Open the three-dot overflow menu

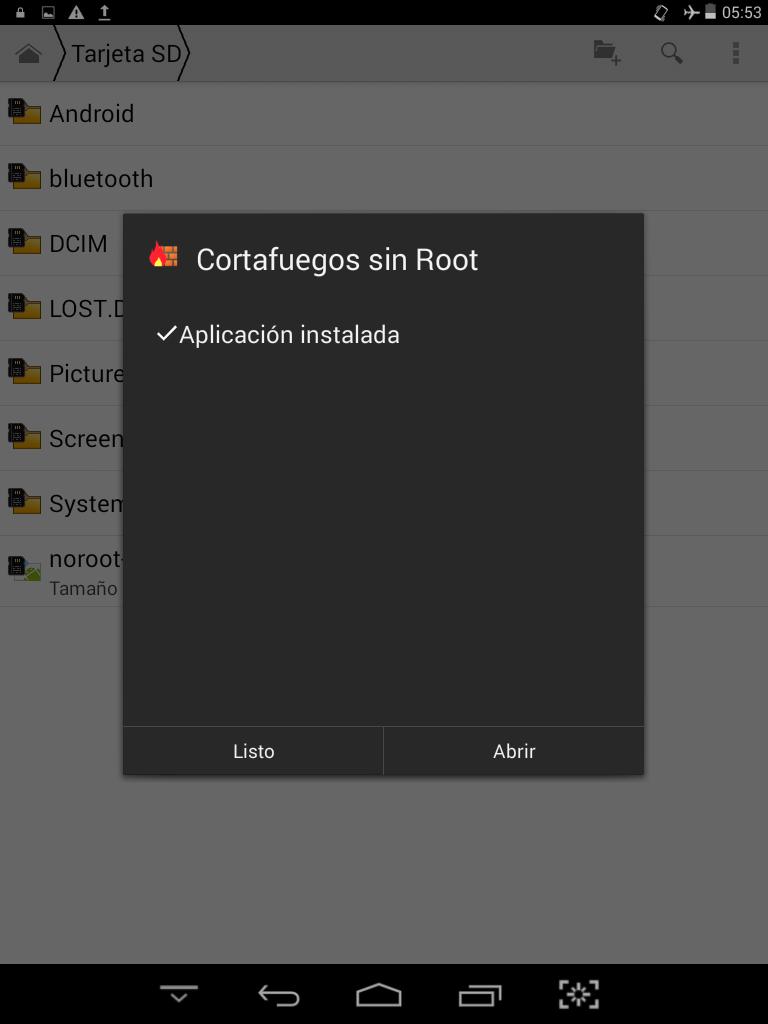click(735, 53)
